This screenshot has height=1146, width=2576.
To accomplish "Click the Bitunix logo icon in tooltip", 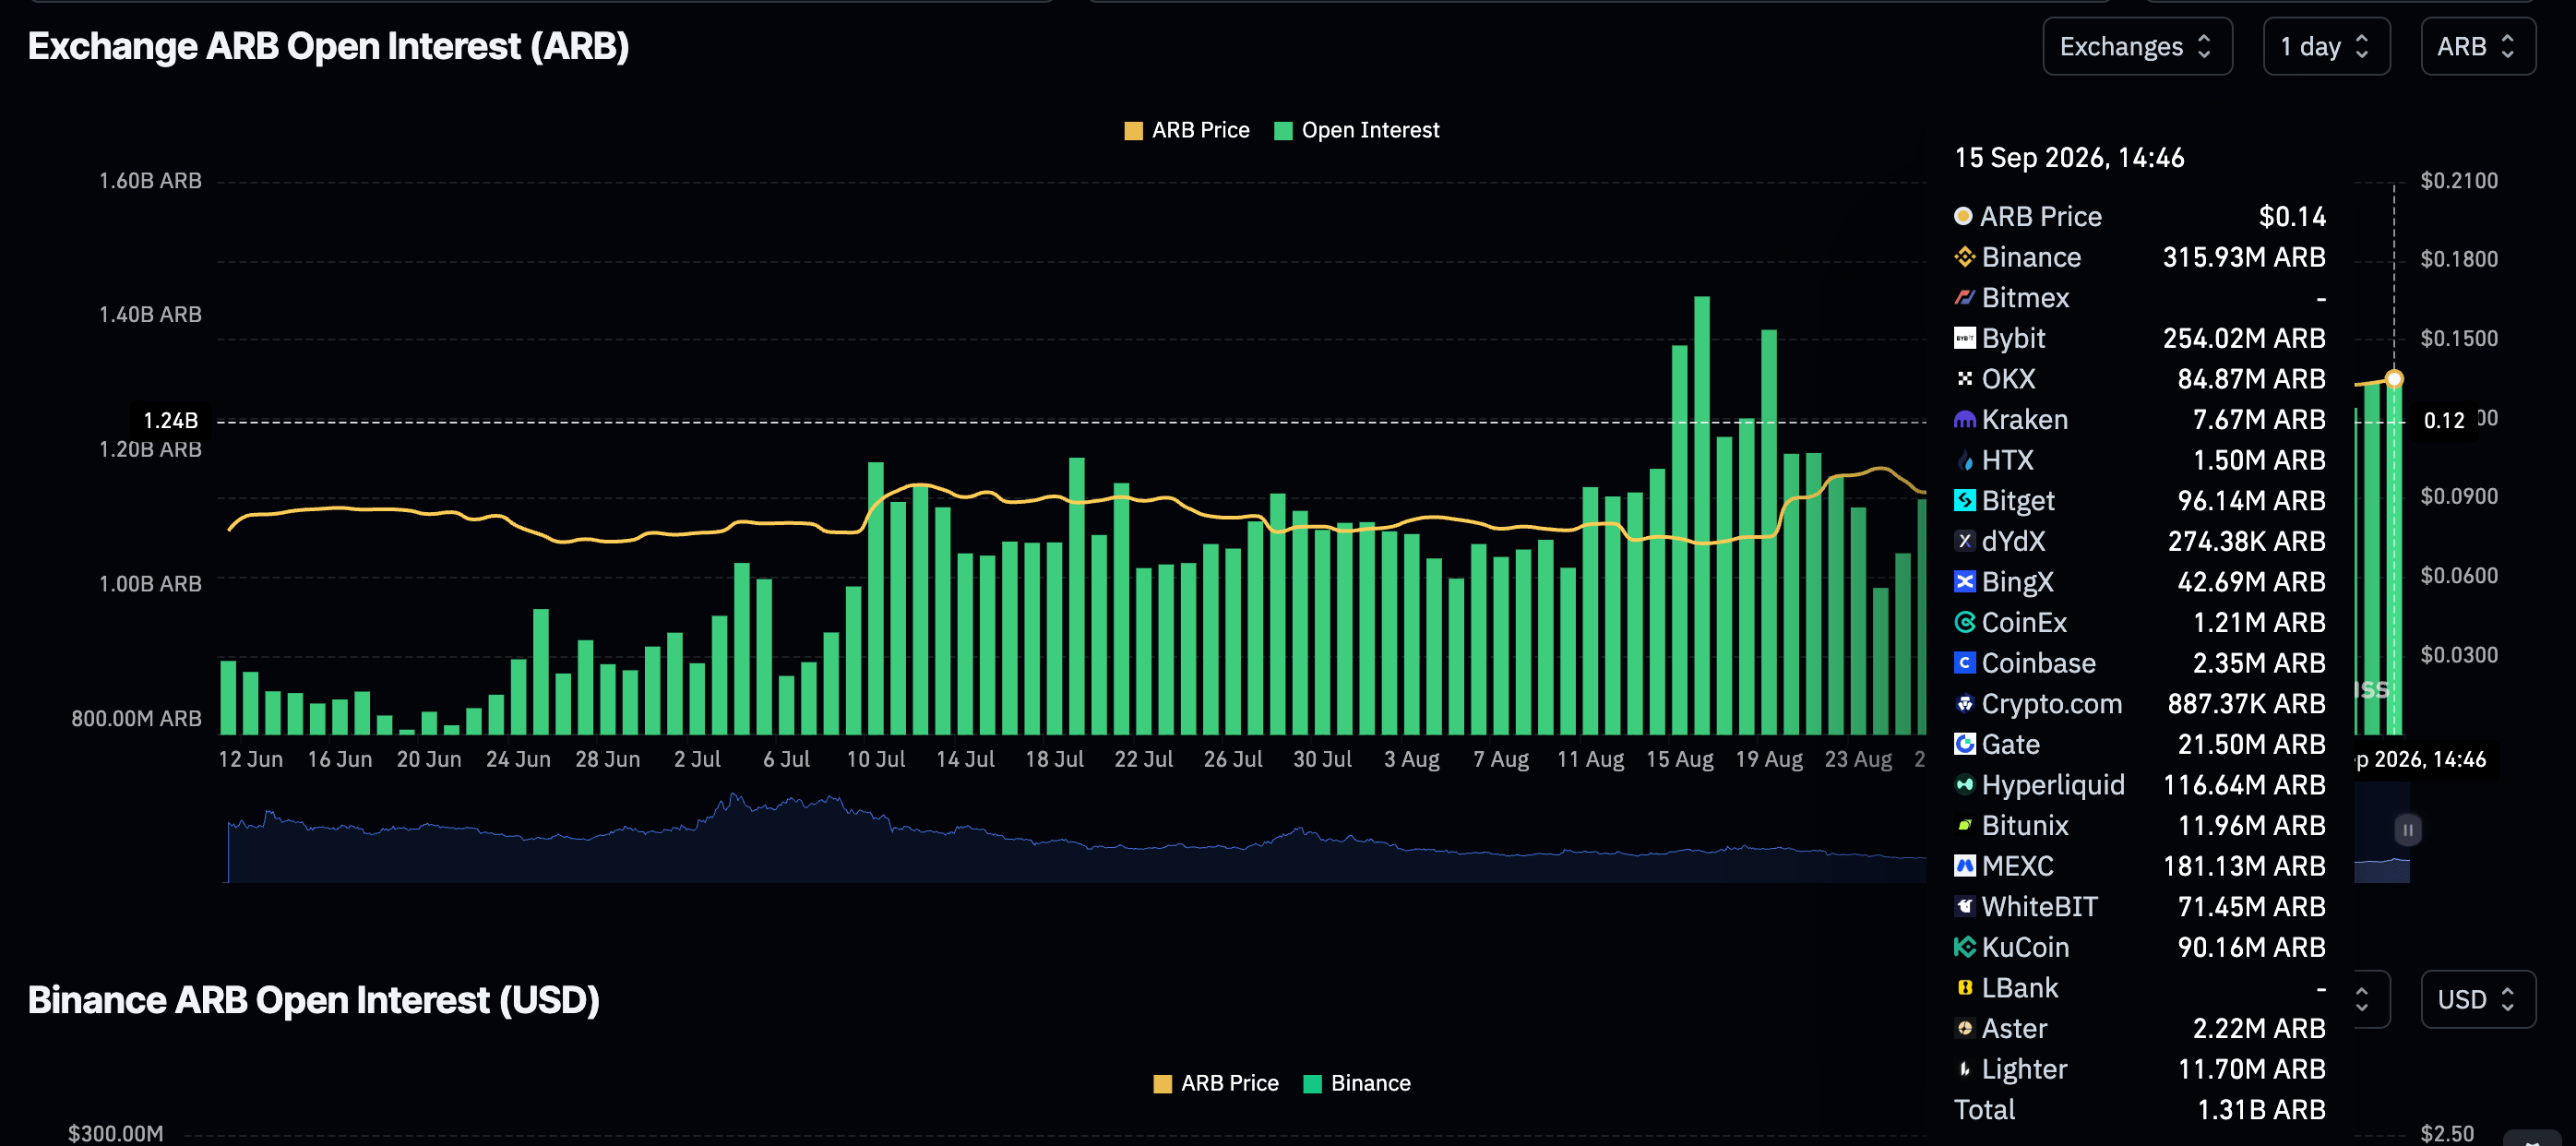I will (x=1964, y=826).
